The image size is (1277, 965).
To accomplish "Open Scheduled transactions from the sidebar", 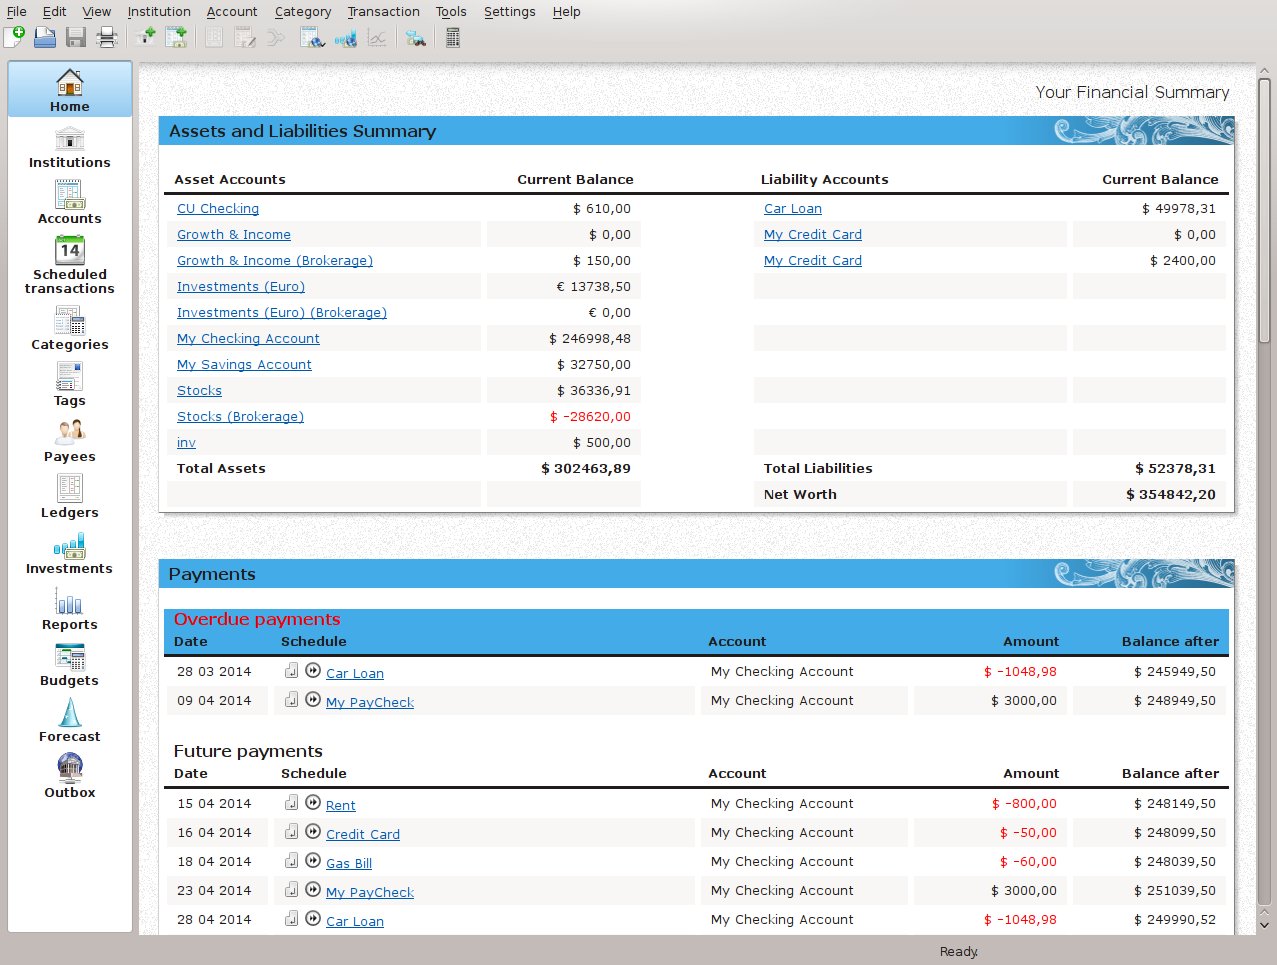I will (x=70, y=266).
